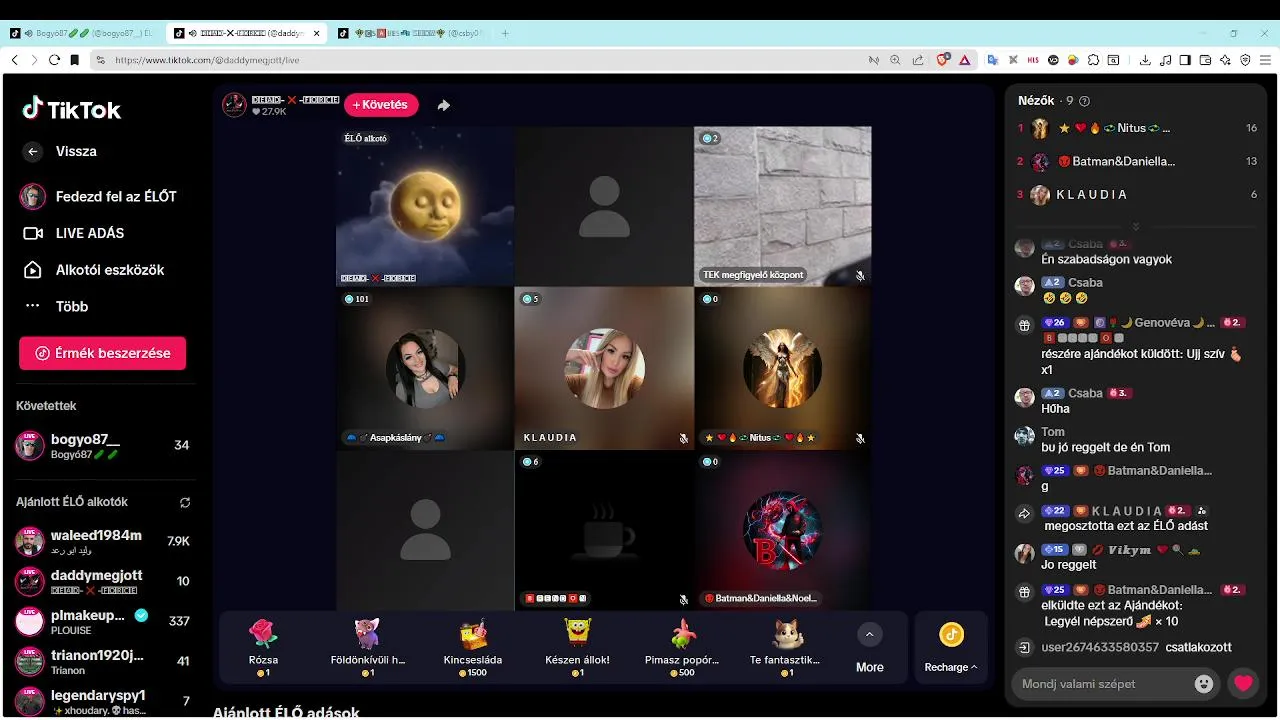1280x720 pixels.
Task: Open the browser hamburger menu
Action: pyautogui.click(x=1265, y=60)
